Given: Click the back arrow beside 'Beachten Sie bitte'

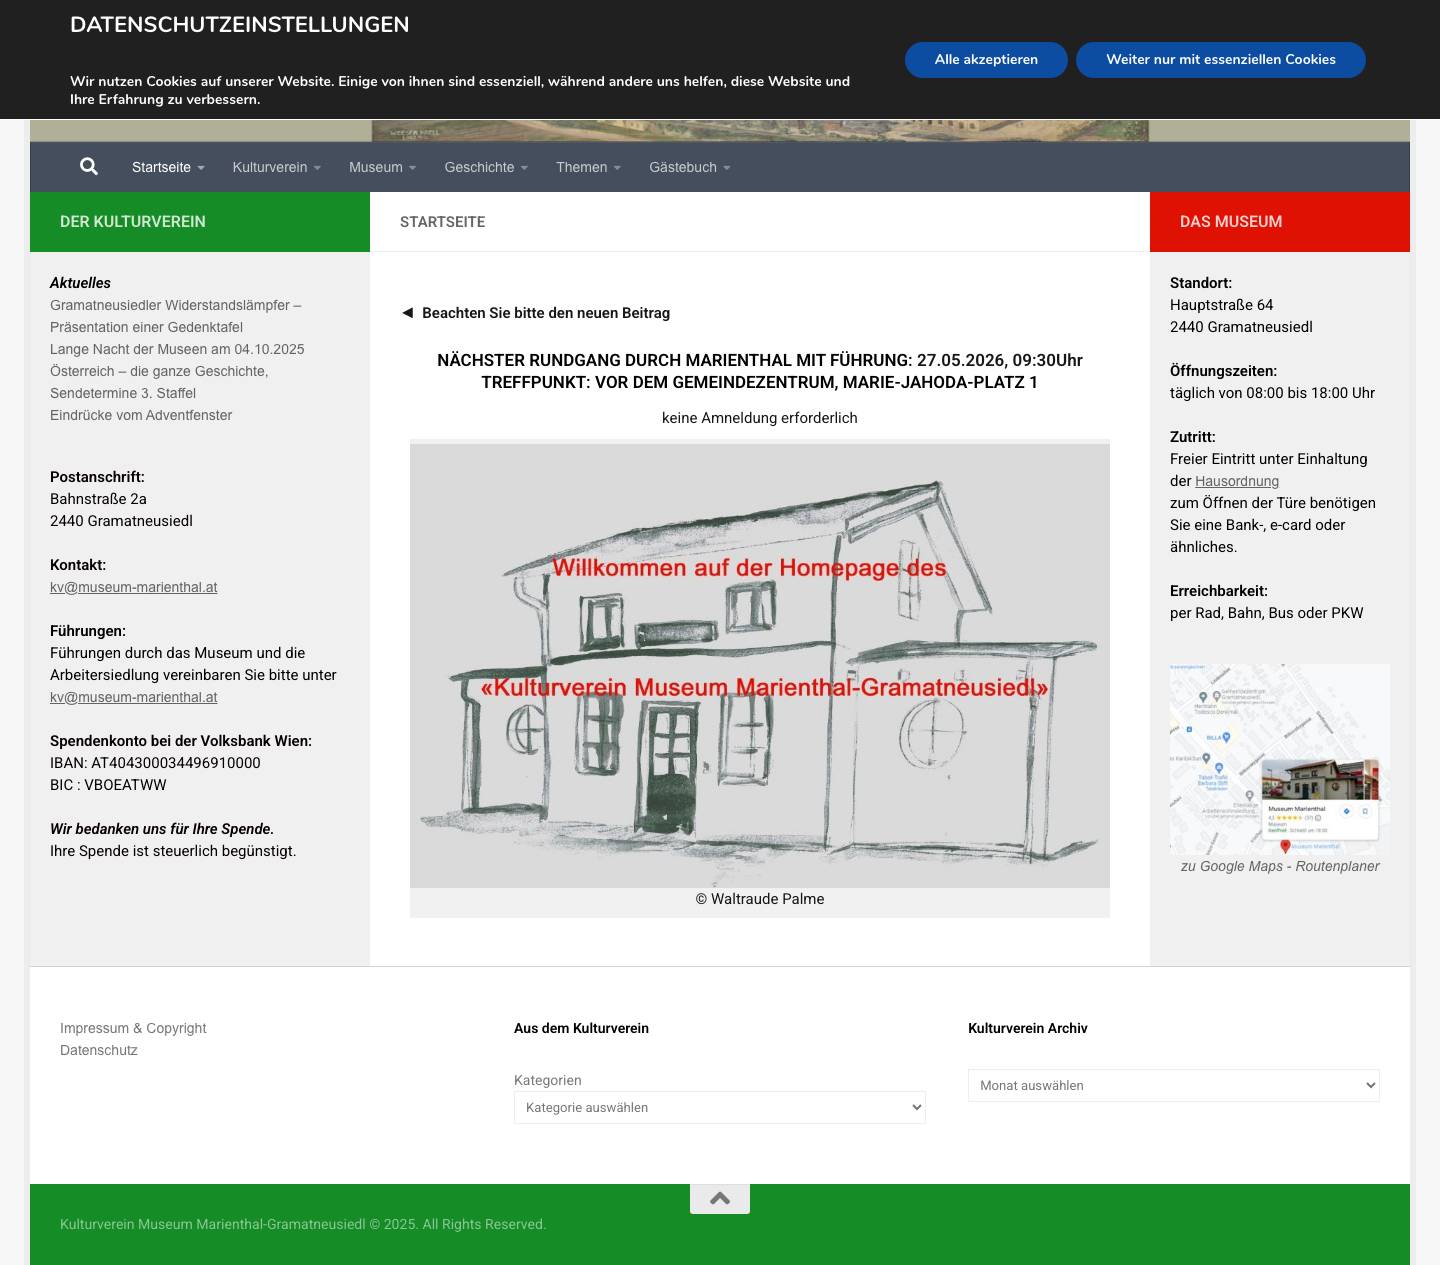Looking at the screenshot, I should pos(407,313).
